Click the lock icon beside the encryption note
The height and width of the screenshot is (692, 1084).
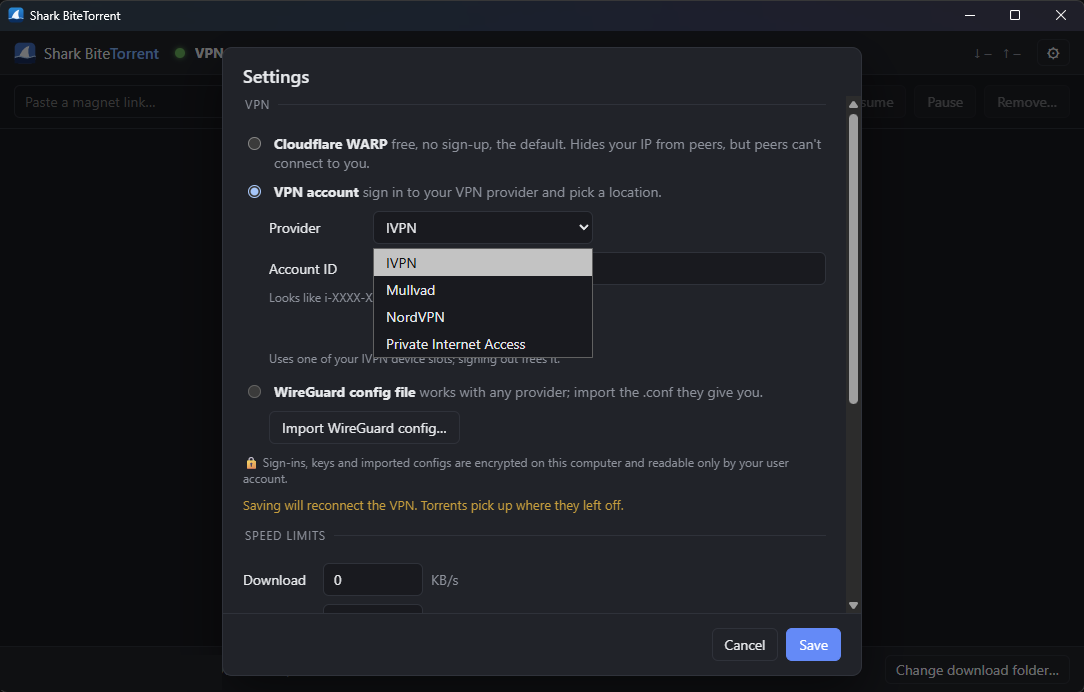click(x=251, y=462)
